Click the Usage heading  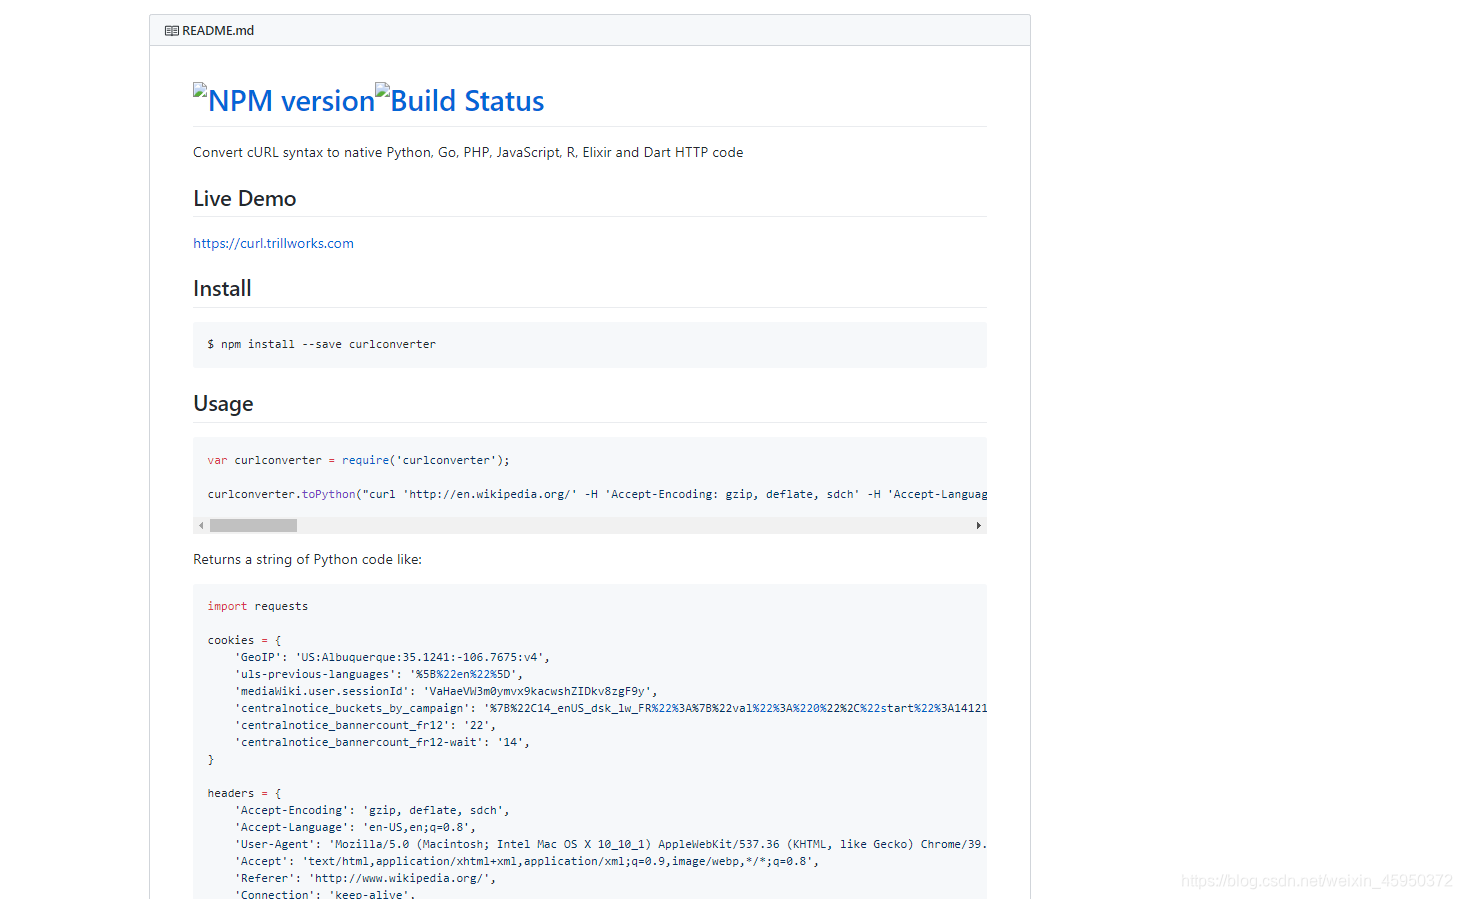click(223, 403)
